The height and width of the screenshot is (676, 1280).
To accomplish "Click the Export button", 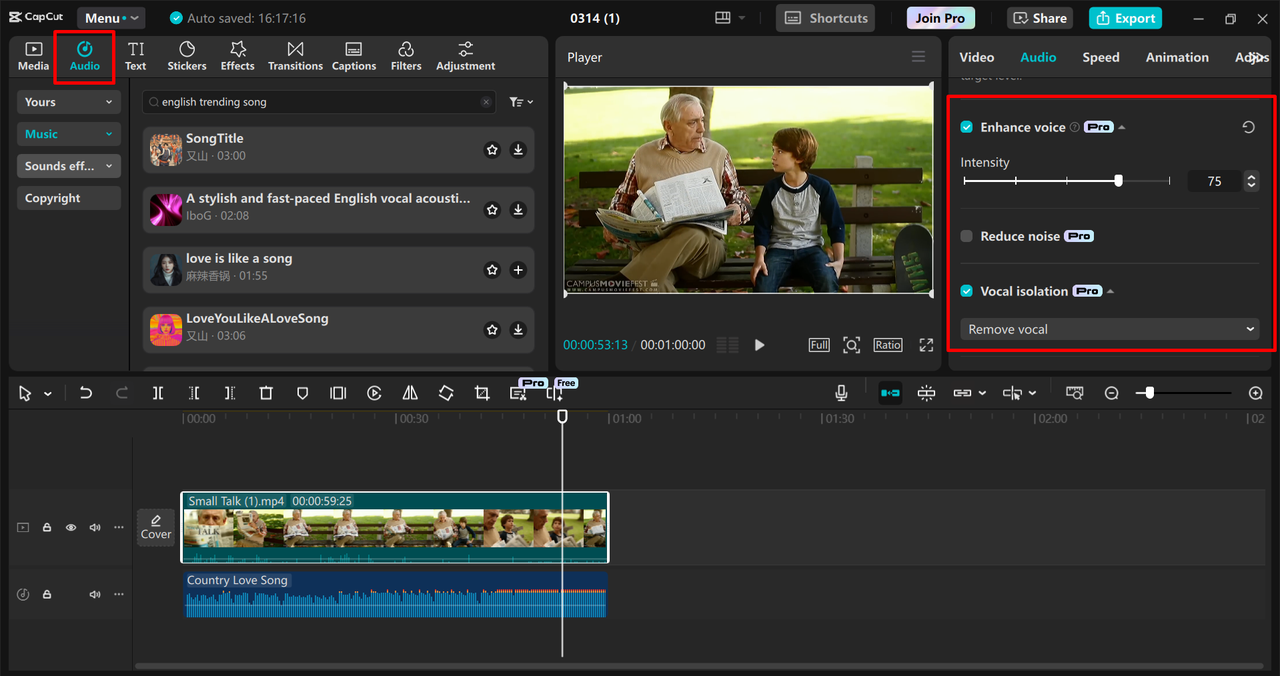I will click(x=1124, y=18).
